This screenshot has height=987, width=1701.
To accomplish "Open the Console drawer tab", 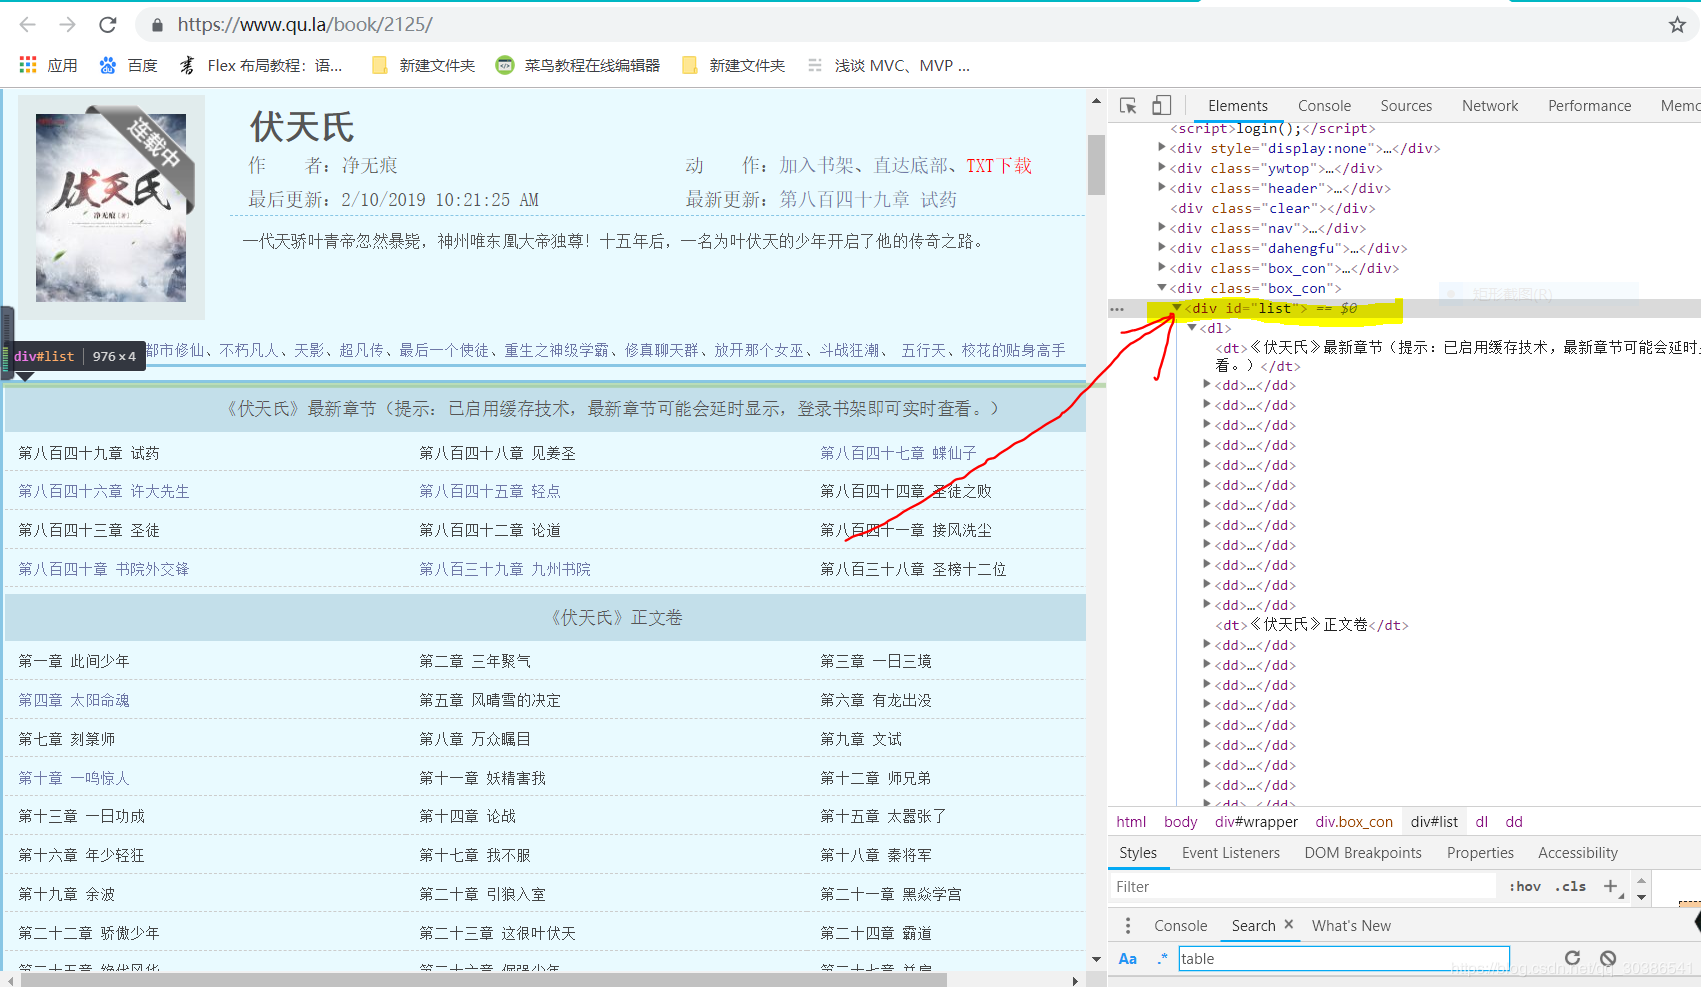I will coord(1180,926).
